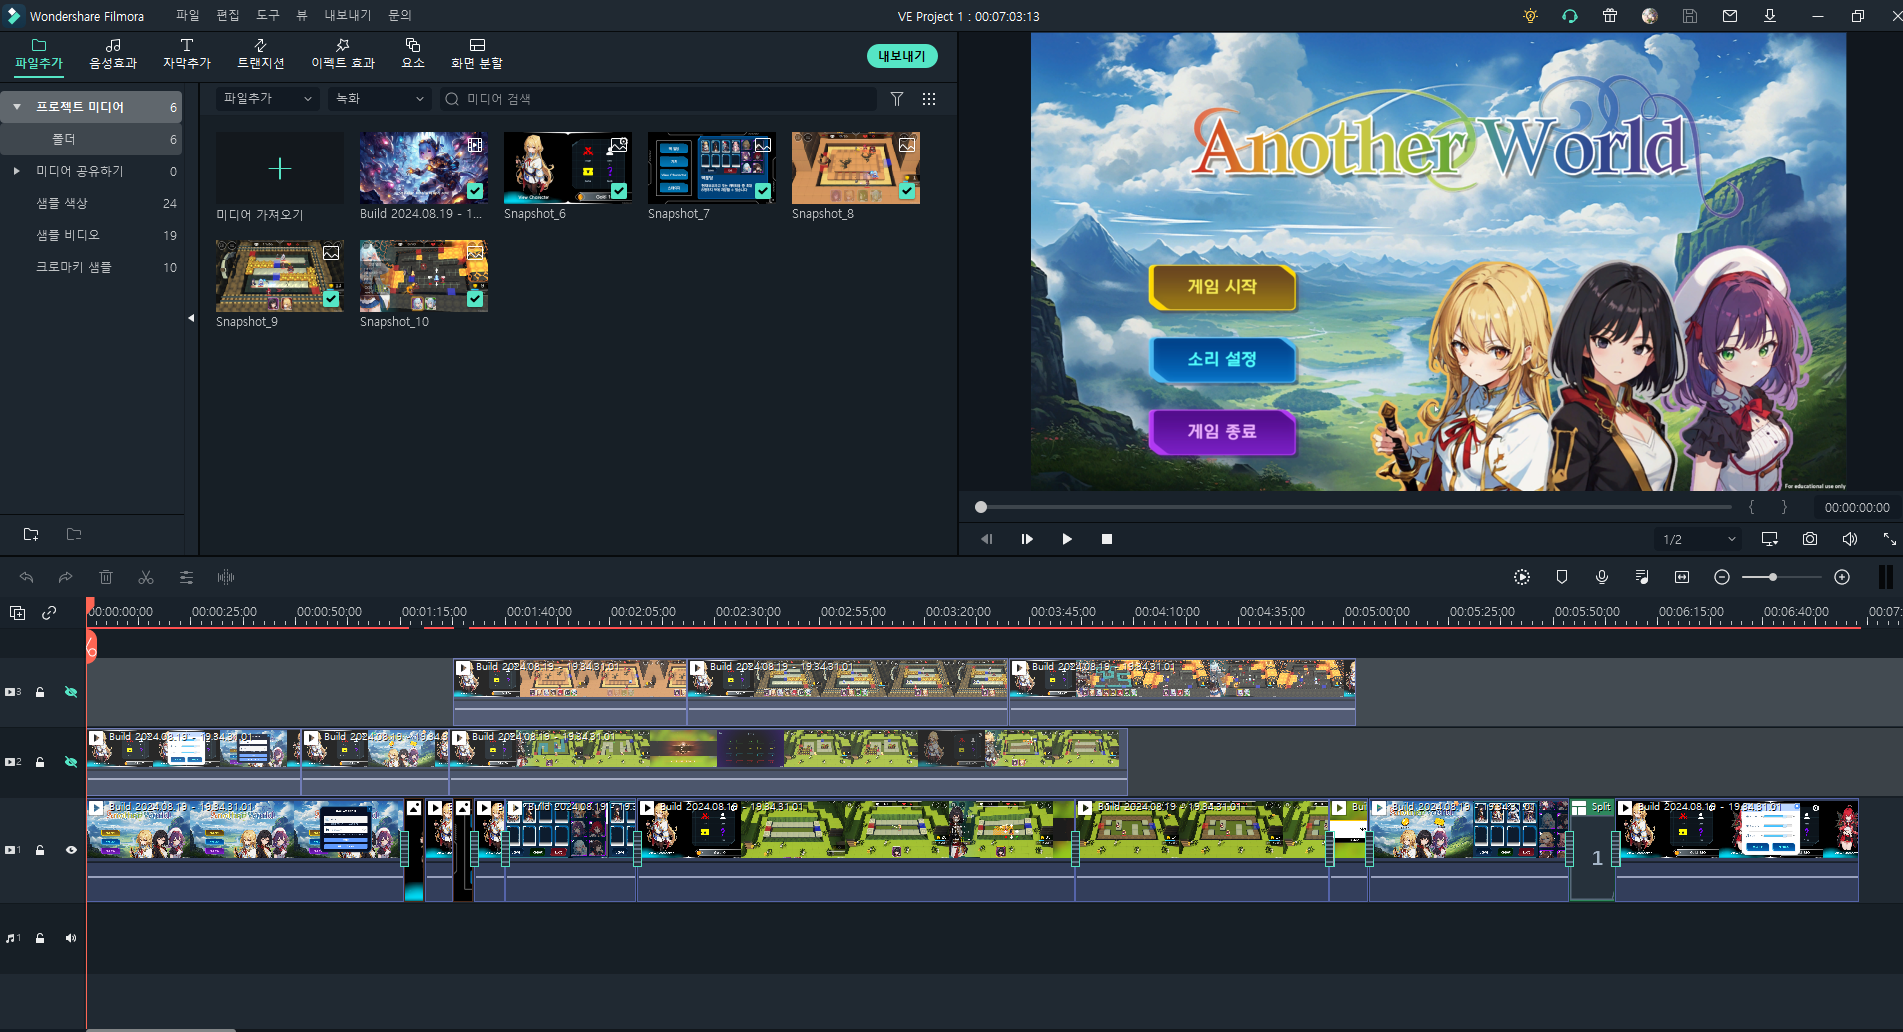Click the zoom-to-fit timeline icon
Viewport: 1903px width, 1032px height.
[x=1682, y=577]
